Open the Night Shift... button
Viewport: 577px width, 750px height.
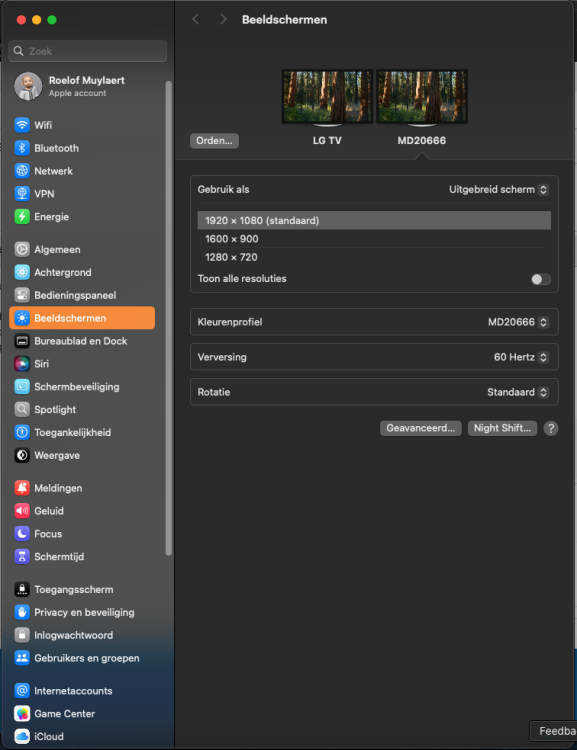point(502,428)
